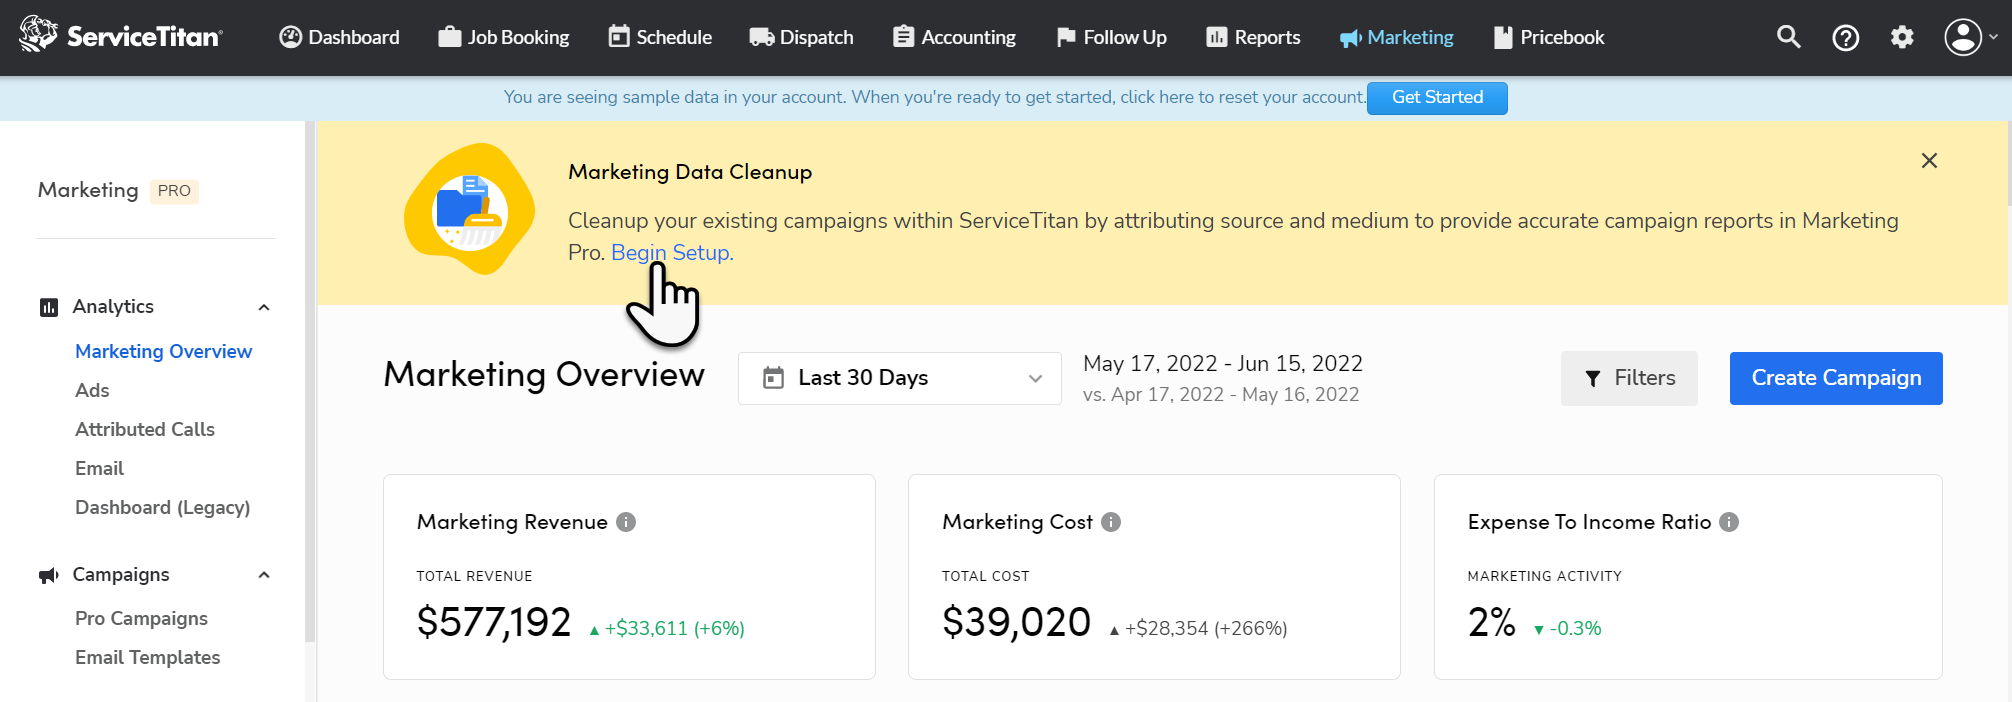This screenshot has height=702, width=2012.
Task: Collapse the Analytics section chevron
Action: coord(264,307)
